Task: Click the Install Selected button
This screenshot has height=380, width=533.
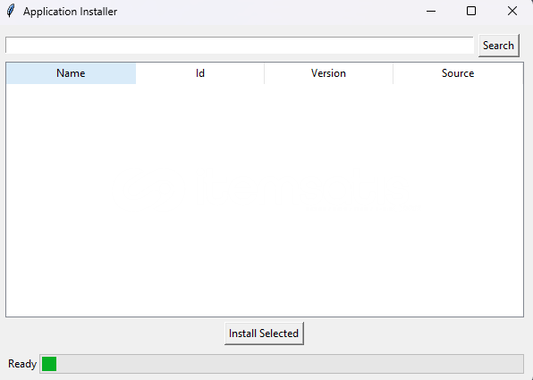Action: point(264,333)
